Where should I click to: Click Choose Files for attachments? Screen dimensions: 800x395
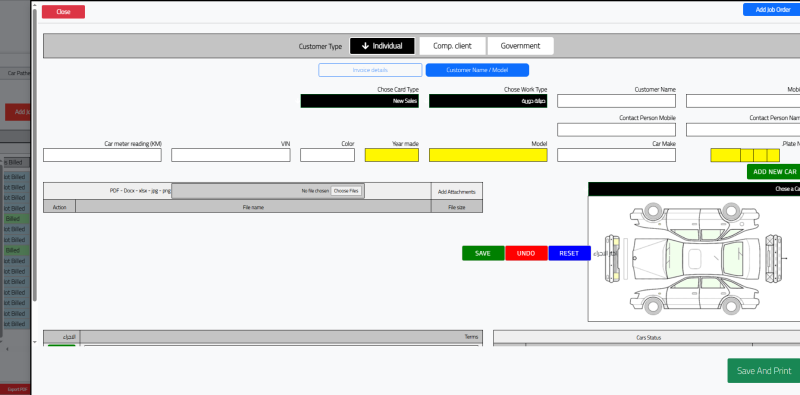pos(347,191)
